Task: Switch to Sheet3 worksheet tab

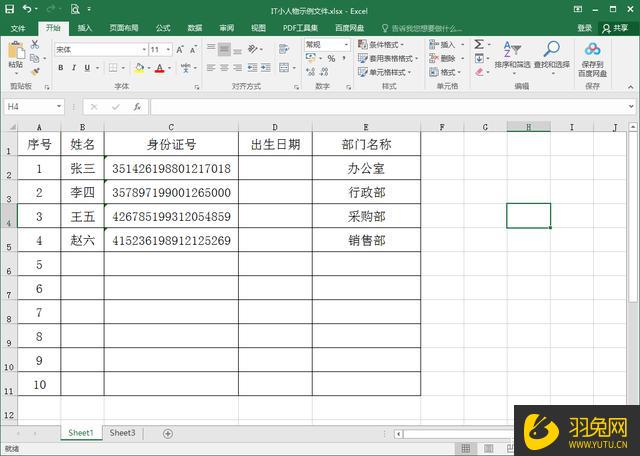Action: [122, 433]
